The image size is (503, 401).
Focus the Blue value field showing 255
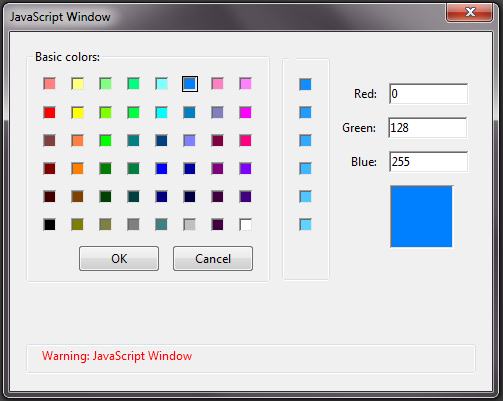click(x=428, y=162)
